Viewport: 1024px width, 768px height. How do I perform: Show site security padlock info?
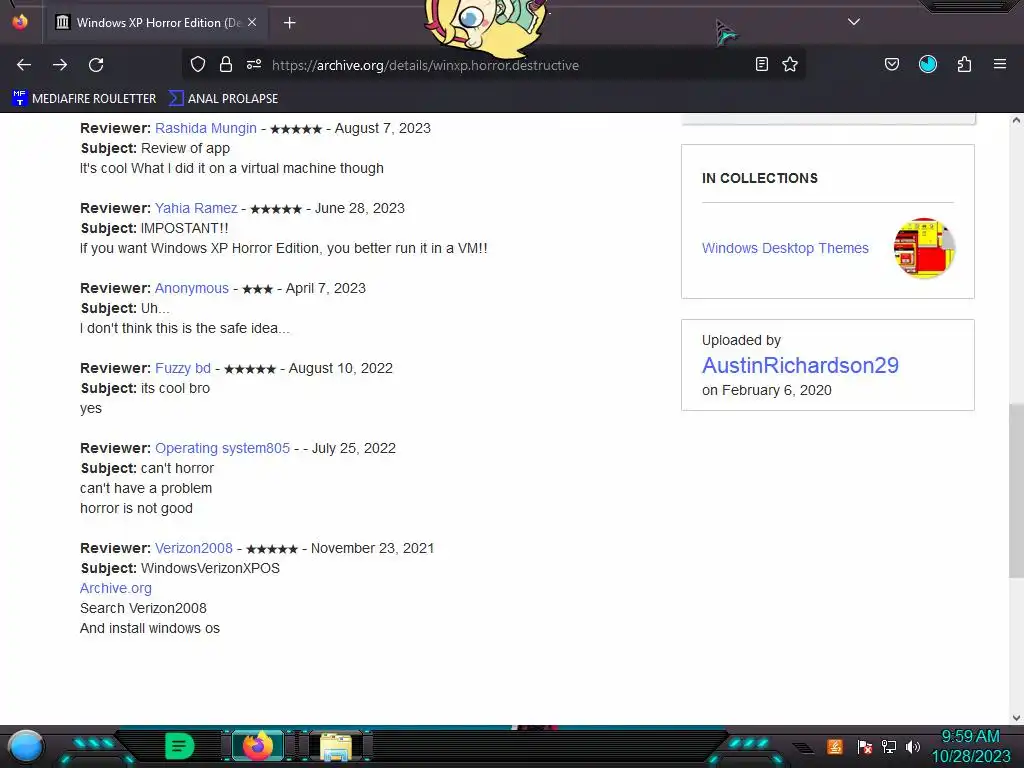[226, 64]
